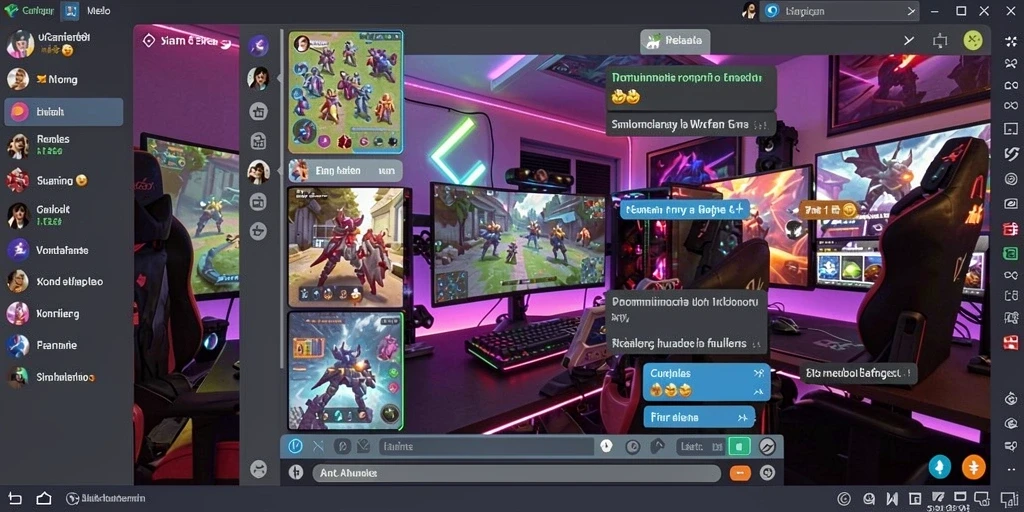Click the blue microphone circle button
Image resolution: width=1024 pixels, height=512 pixels.
(940, 466)
